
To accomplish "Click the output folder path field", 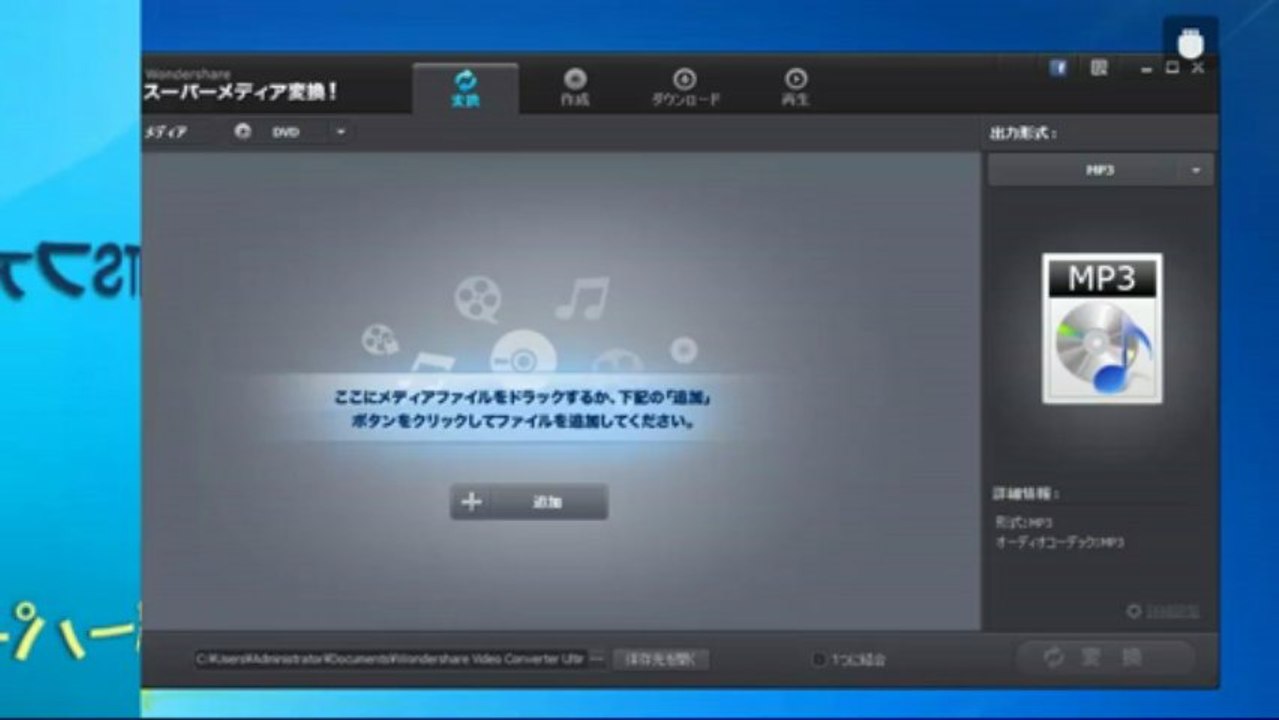I will point(391,659).
